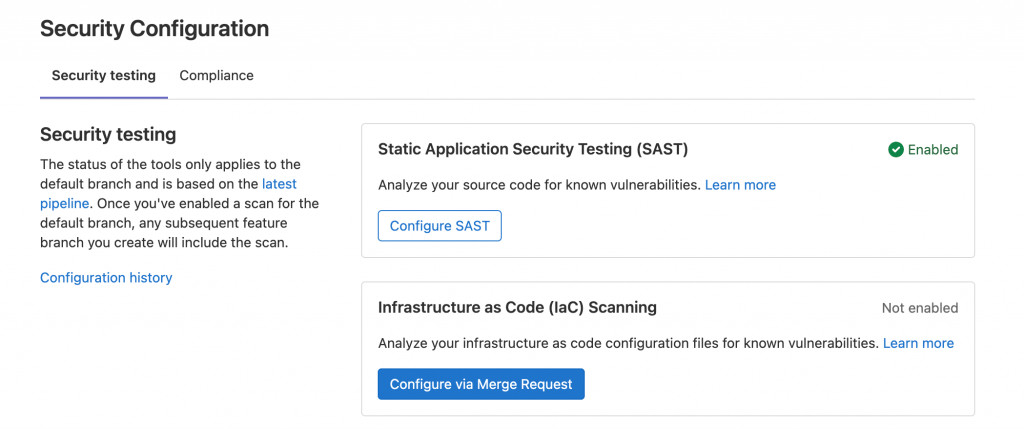Click the Static Application Security Testing heading
The image size is (1024, 429).
[533, 150]
